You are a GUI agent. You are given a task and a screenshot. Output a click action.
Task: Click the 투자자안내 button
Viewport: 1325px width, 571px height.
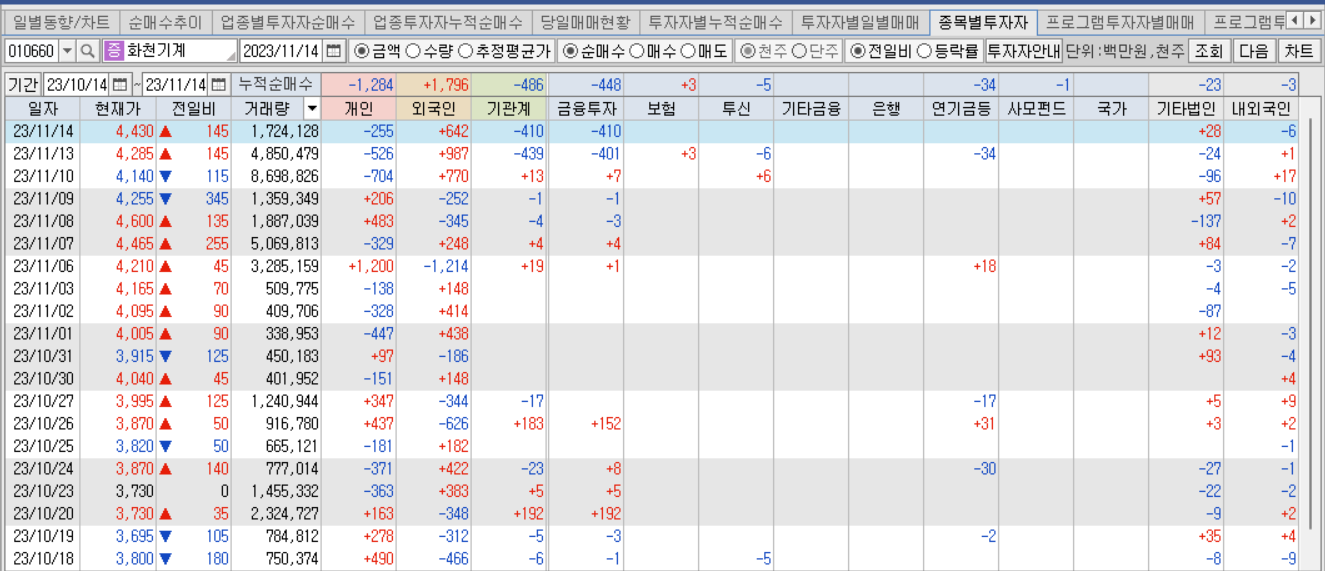click(x=1023, y=51)
